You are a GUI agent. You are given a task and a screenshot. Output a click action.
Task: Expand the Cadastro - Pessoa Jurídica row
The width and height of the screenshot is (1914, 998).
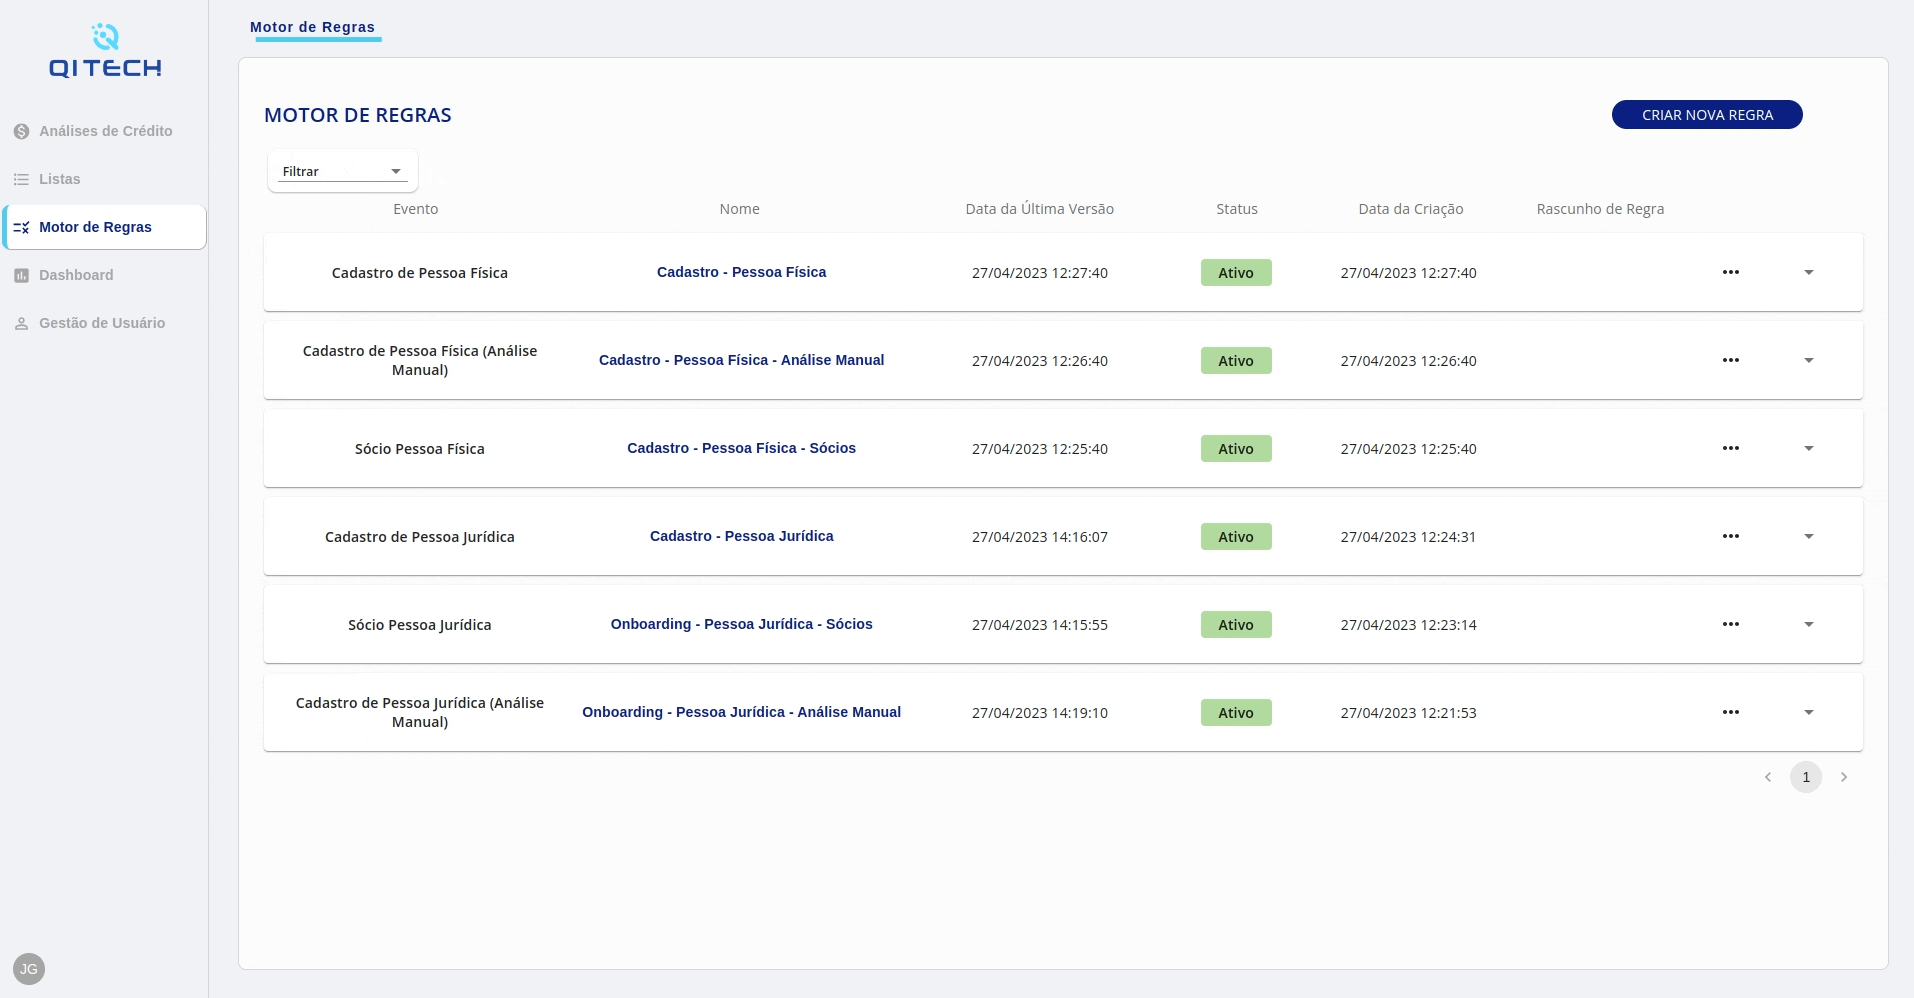click(x=1809, y=536)
